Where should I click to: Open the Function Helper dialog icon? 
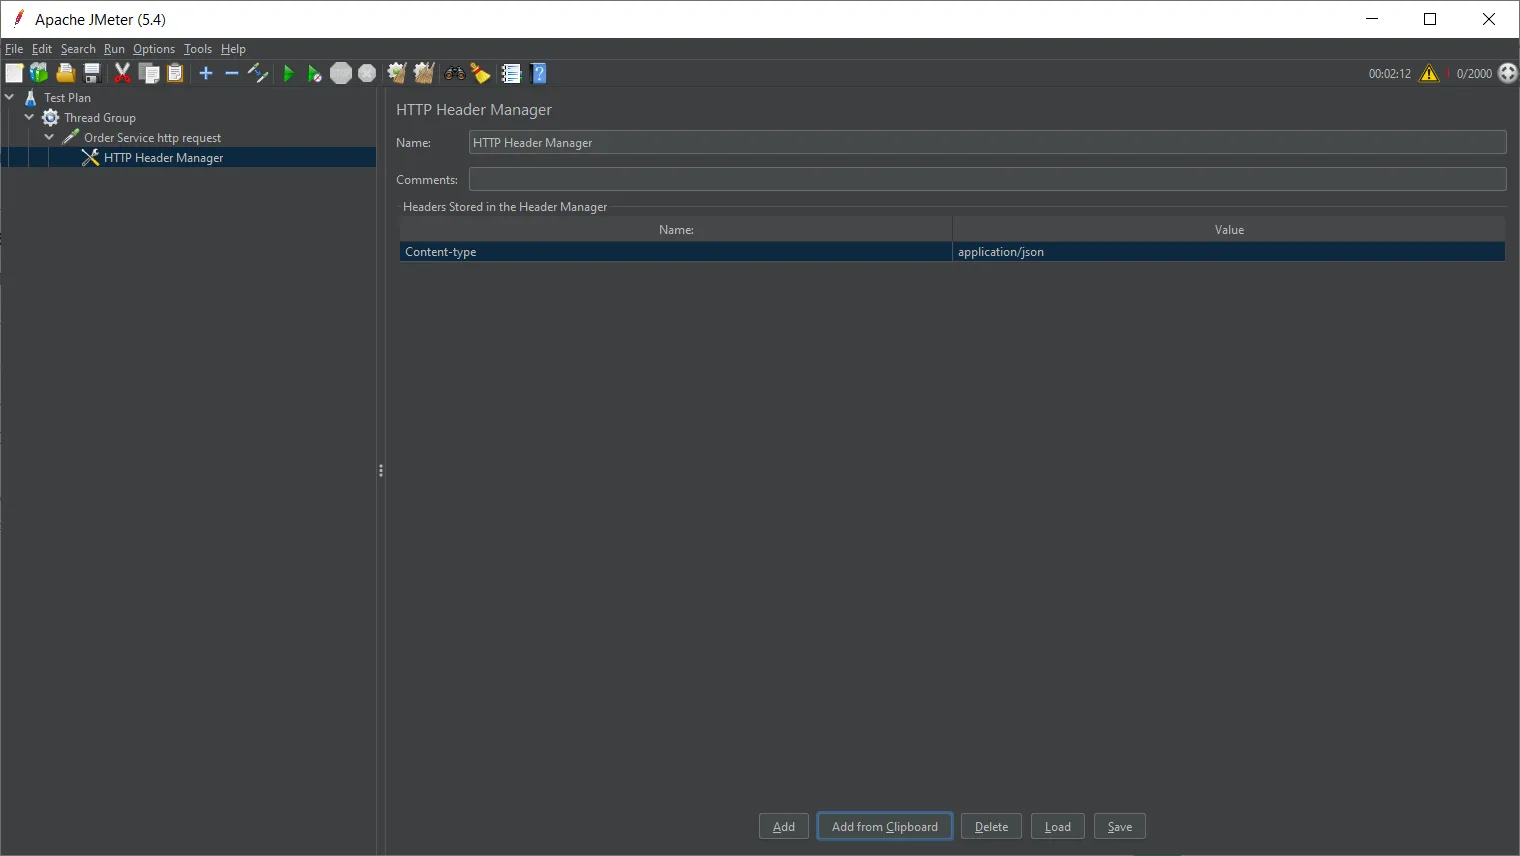tap(511, 73)
